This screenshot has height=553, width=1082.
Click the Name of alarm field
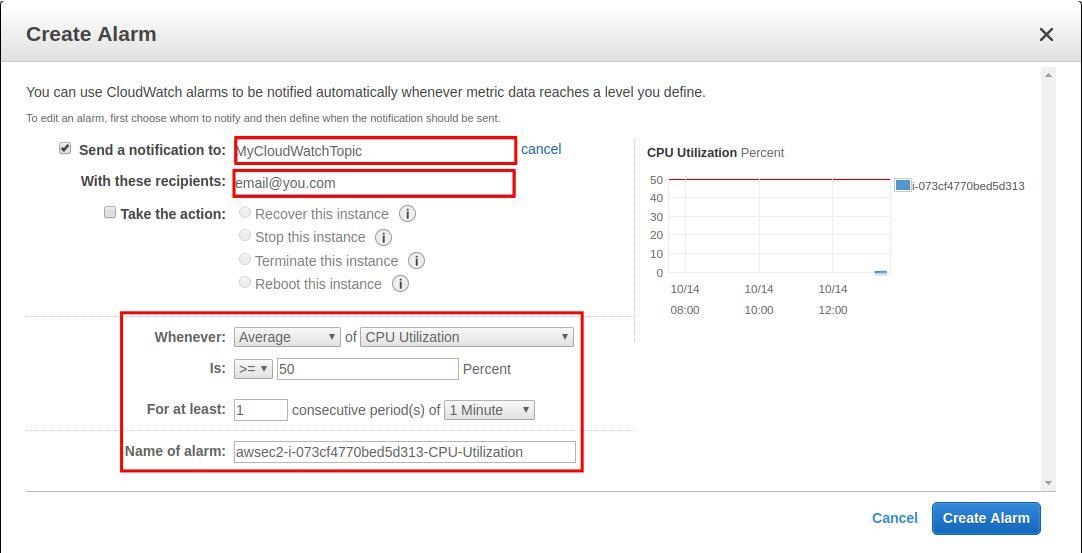point(404,452)
